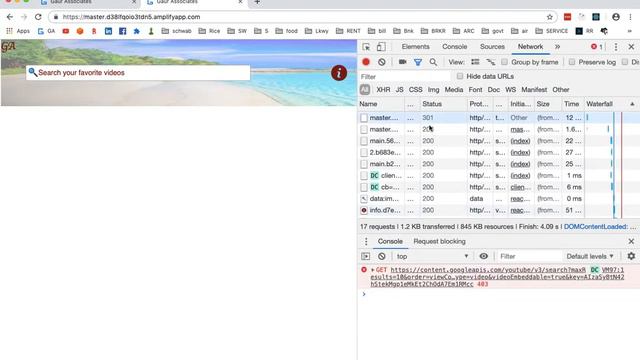Screen dimensions: 640x360
Task: Expand the console prompt chevron
Action: click(364, 294)
